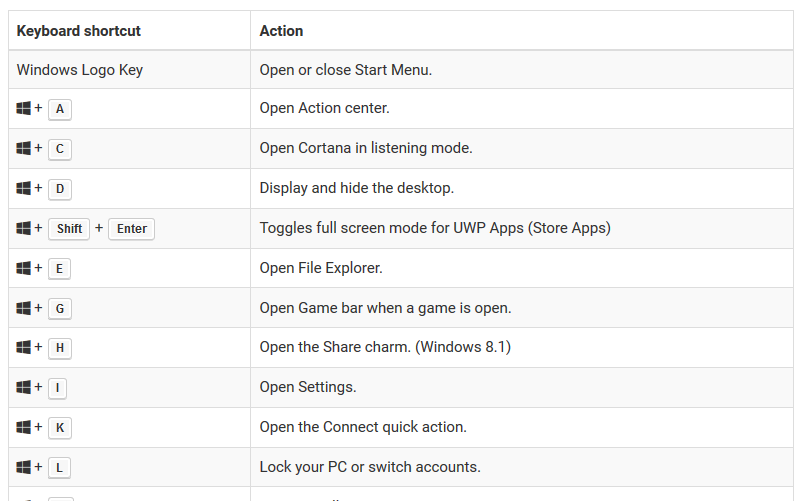
Task: Click the Enter keycap
Action: (x=132, y=229)
